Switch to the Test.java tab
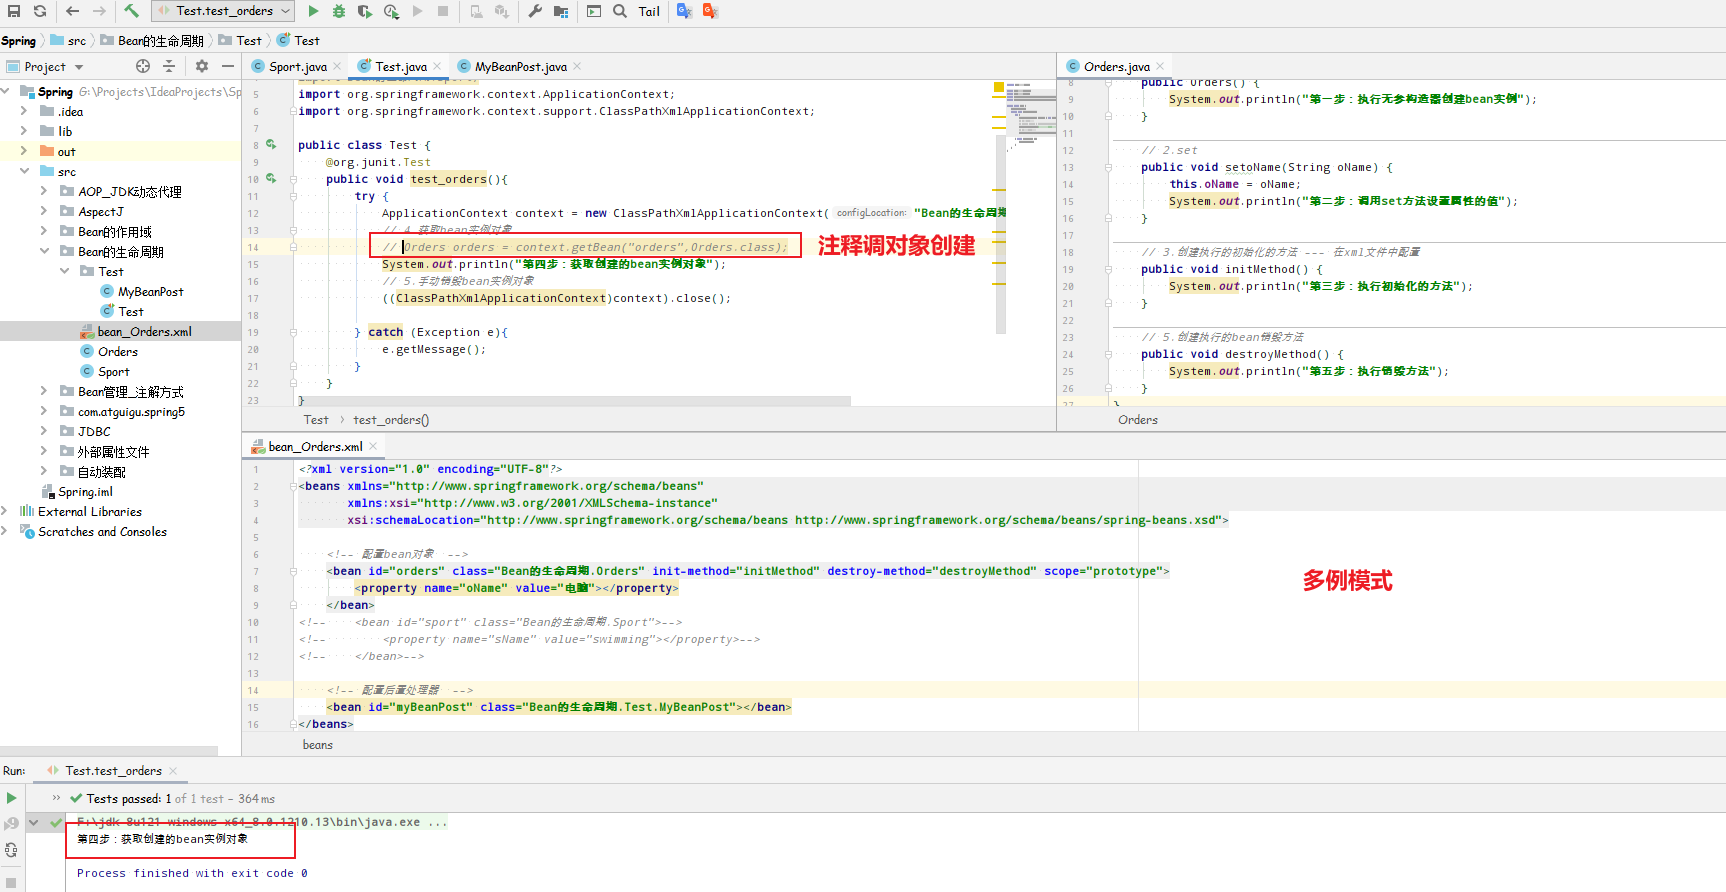Image resolution: width=1726 pixels, height=892 pixels. tap(401, 67)
